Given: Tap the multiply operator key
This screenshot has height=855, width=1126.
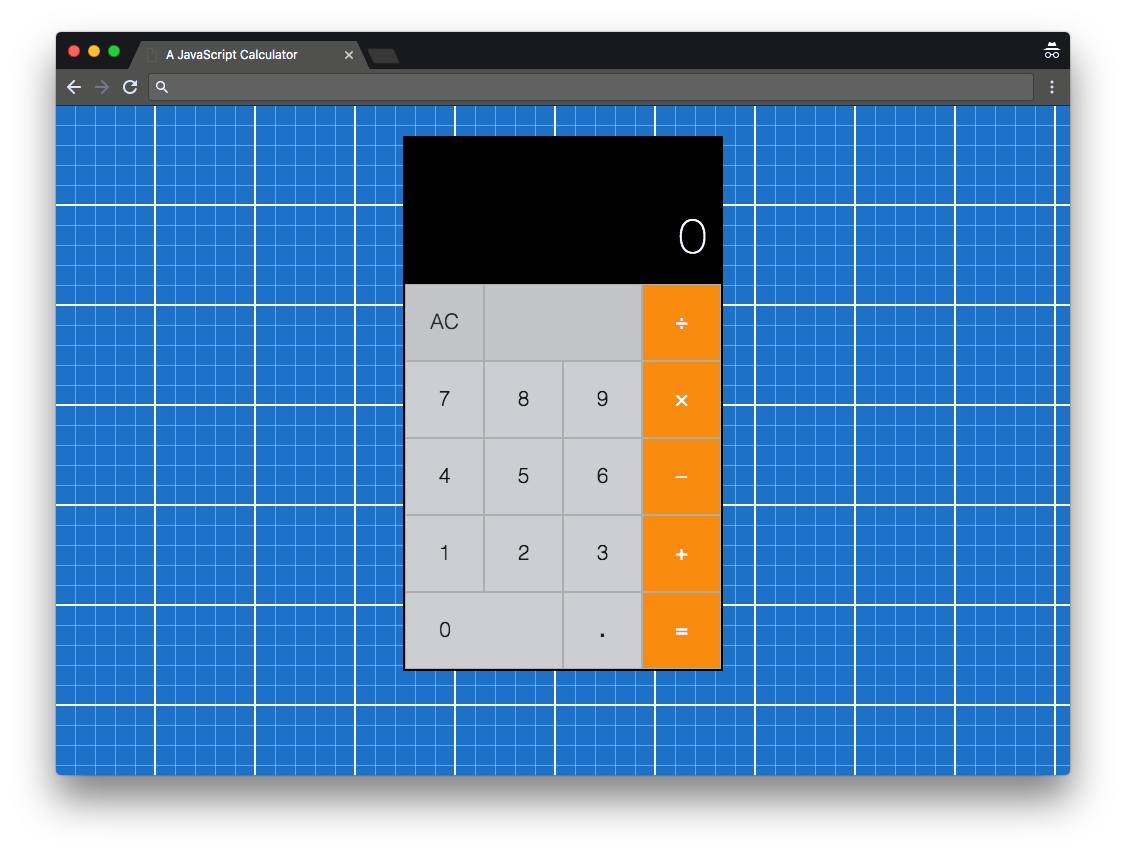Looking at the screenshot, I should [681, 400].
